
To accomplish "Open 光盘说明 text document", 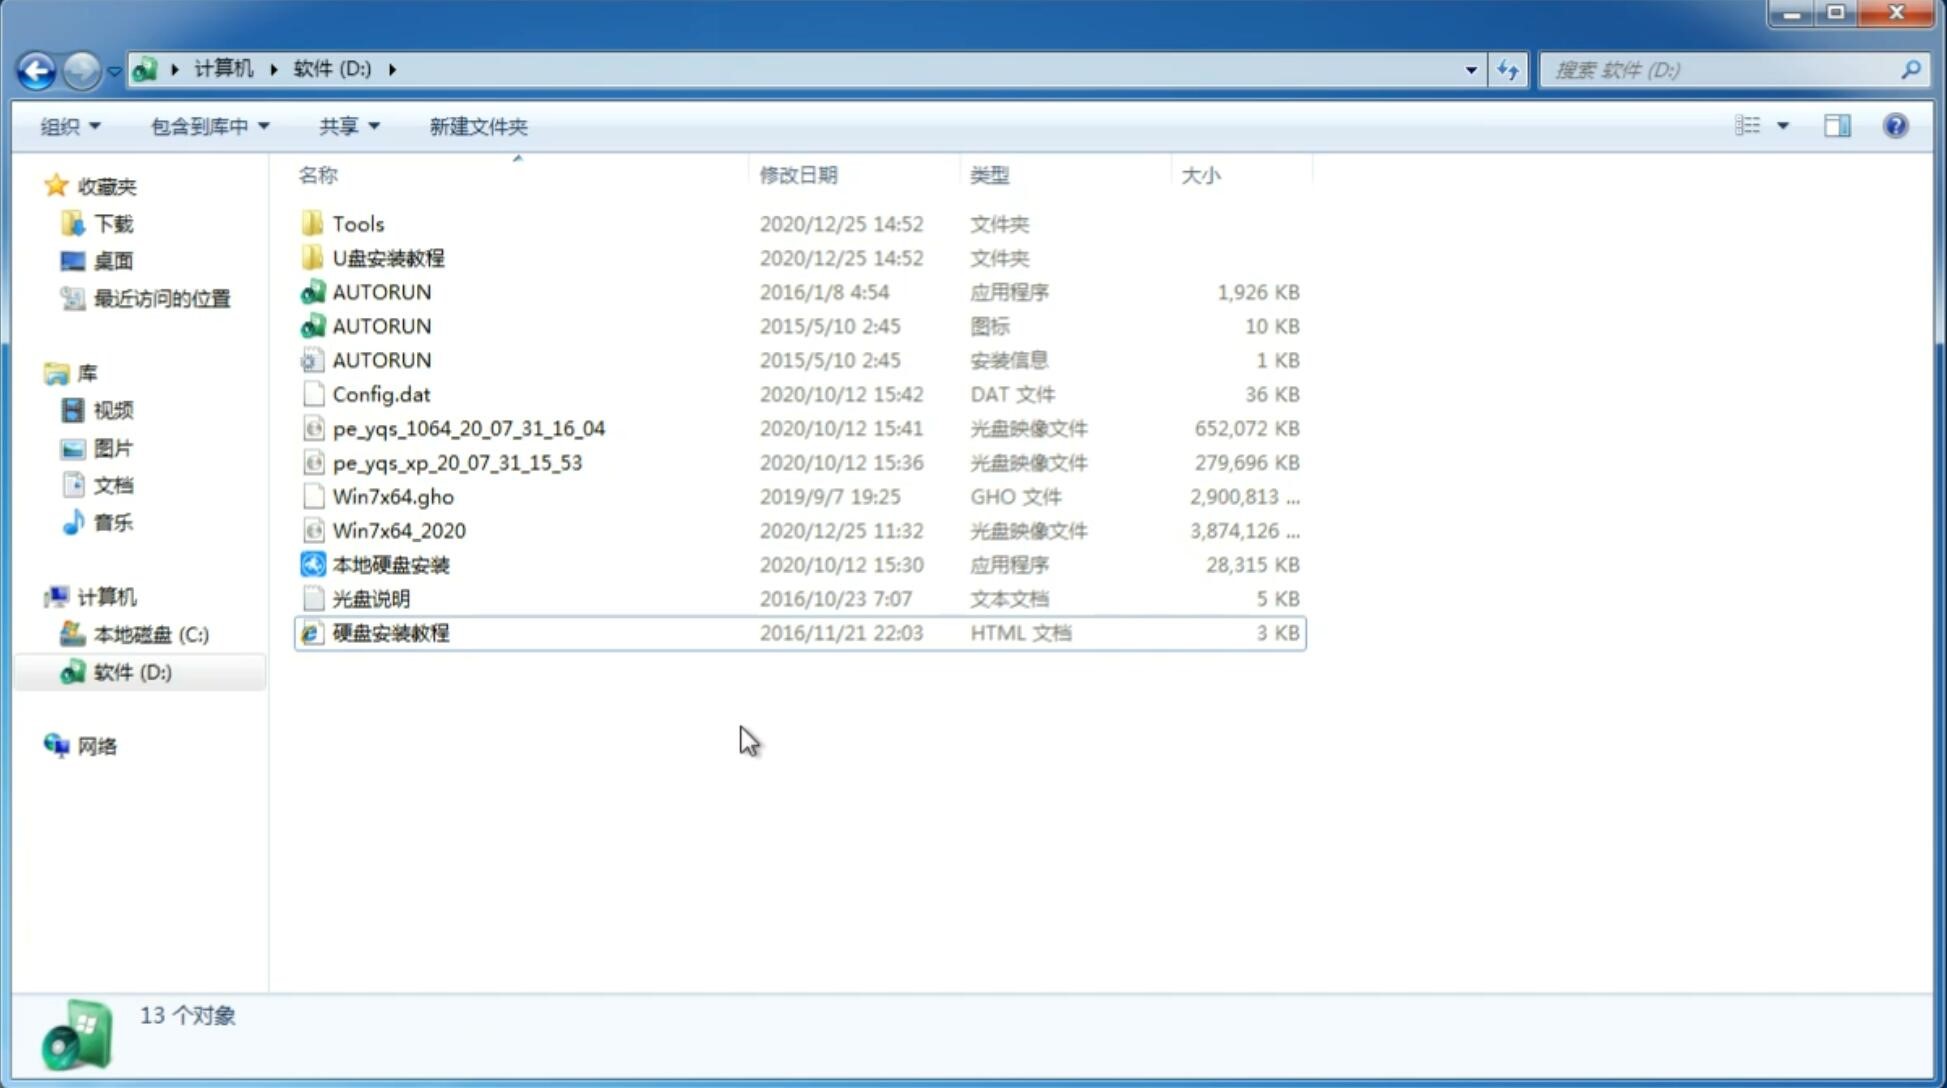I will [x=370, y=599].
